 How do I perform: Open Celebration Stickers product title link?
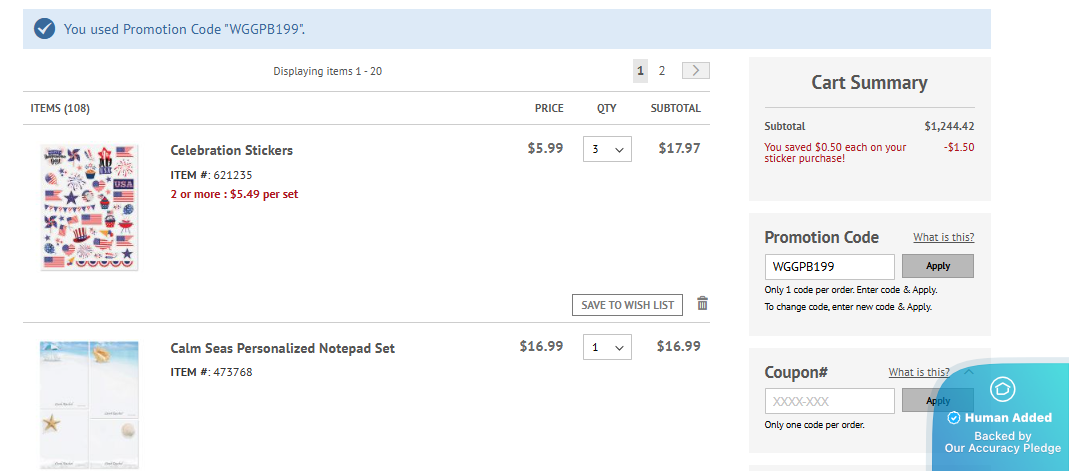231,150
